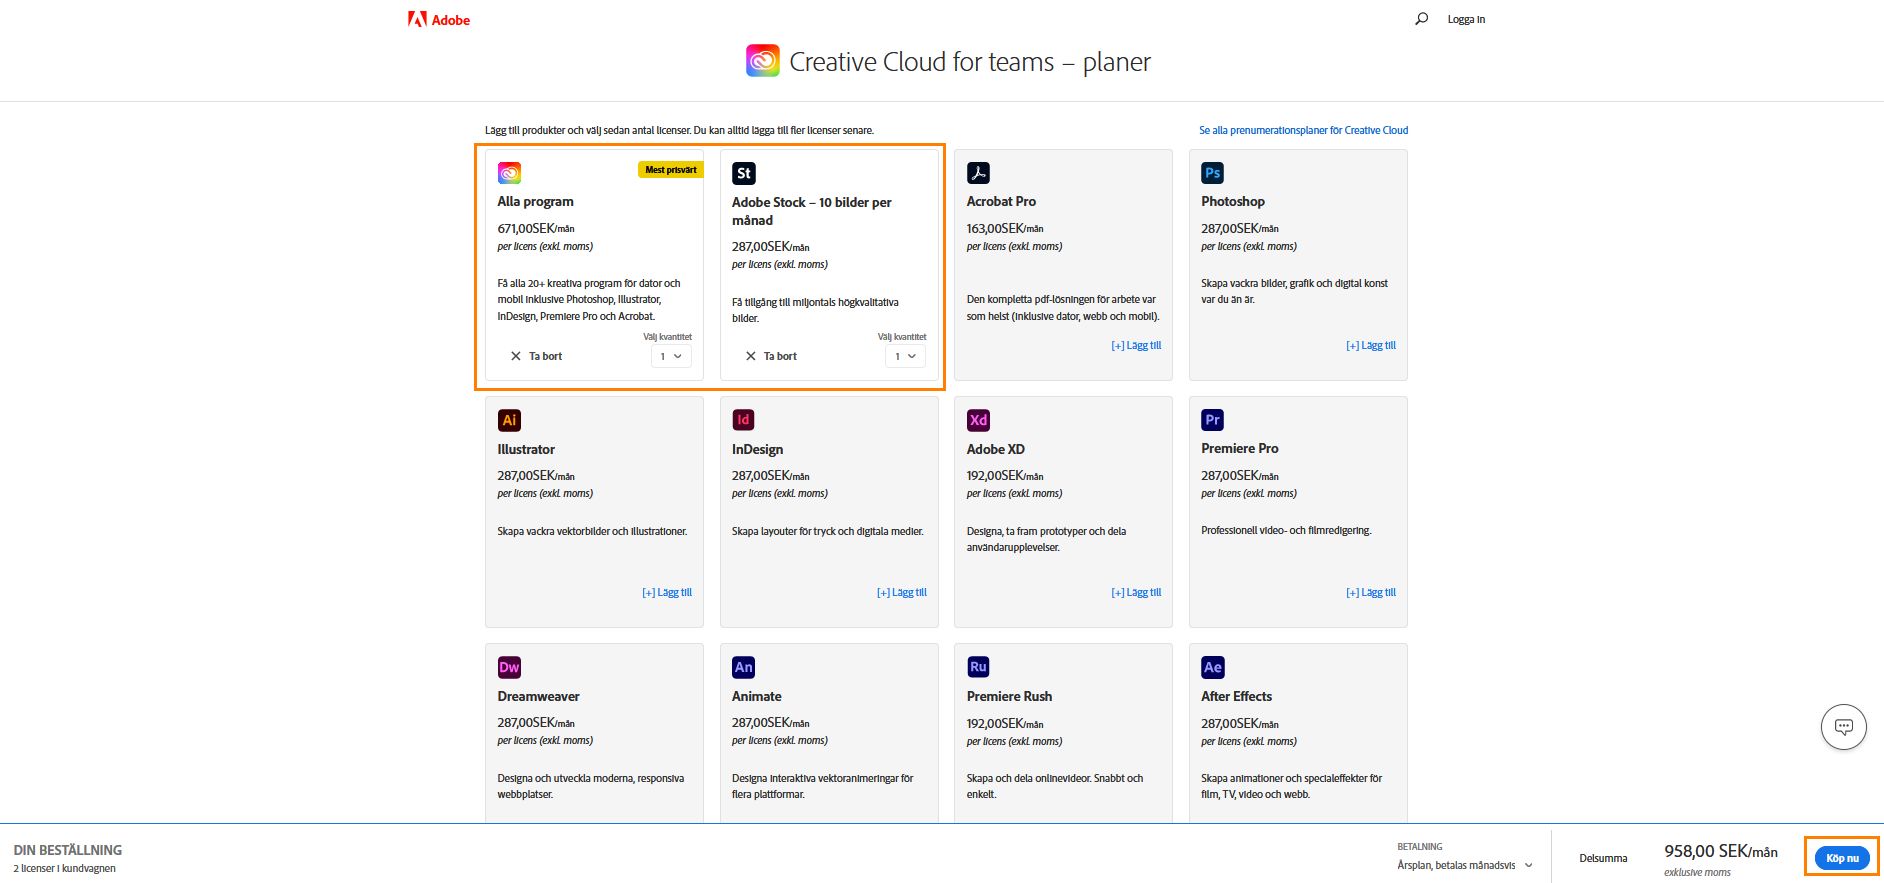Screen dimensions: 1884x883
Task: Add Illustrator with Lägg till
Action: click(x=667, y=592)
